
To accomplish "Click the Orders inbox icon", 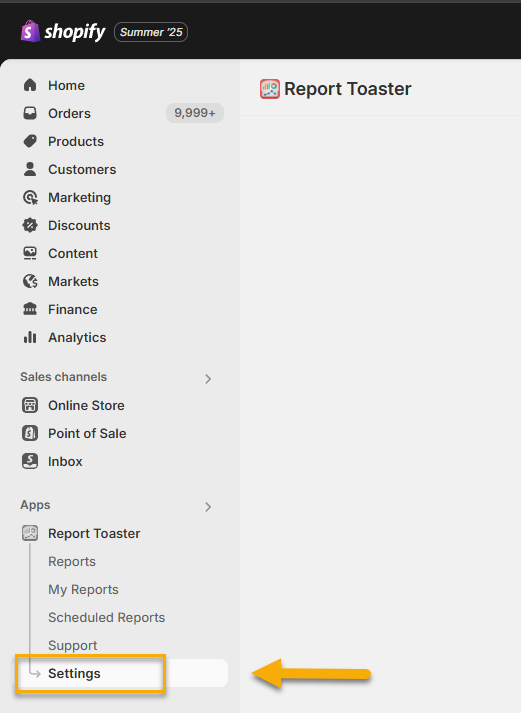I will (30, 113).
